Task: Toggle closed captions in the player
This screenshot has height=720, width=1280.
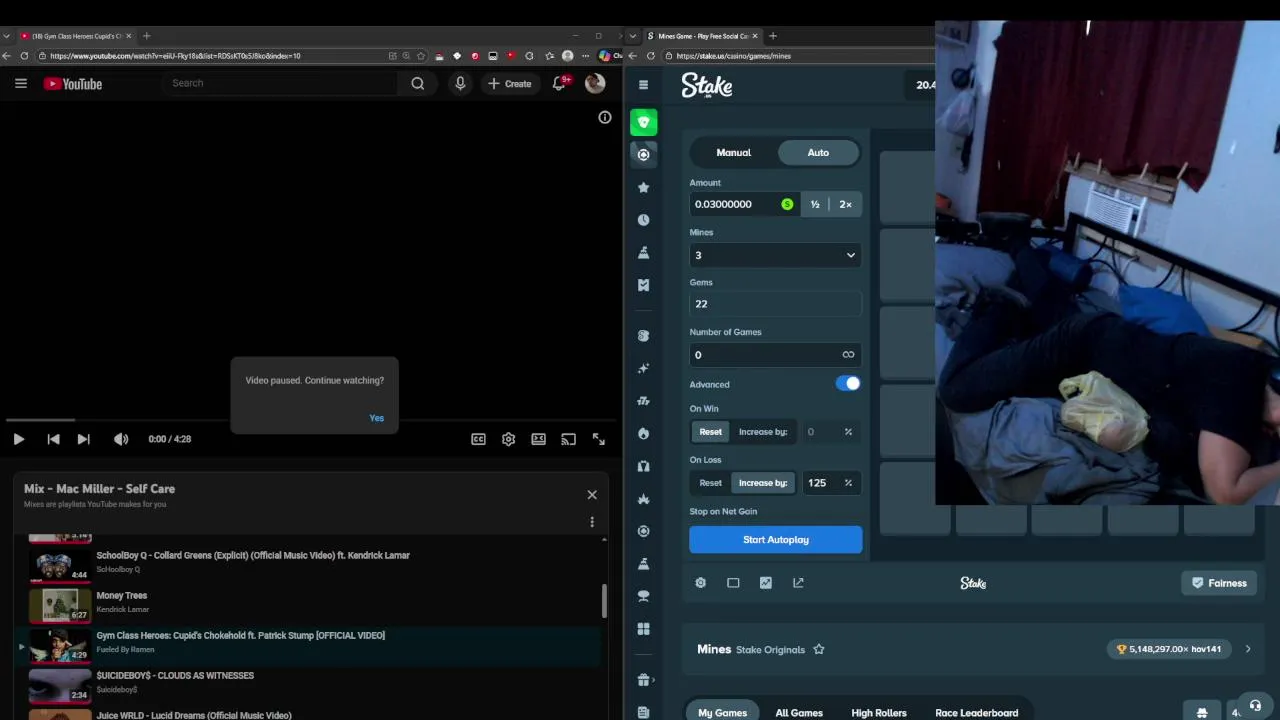Action: click(x=478, y=439)
